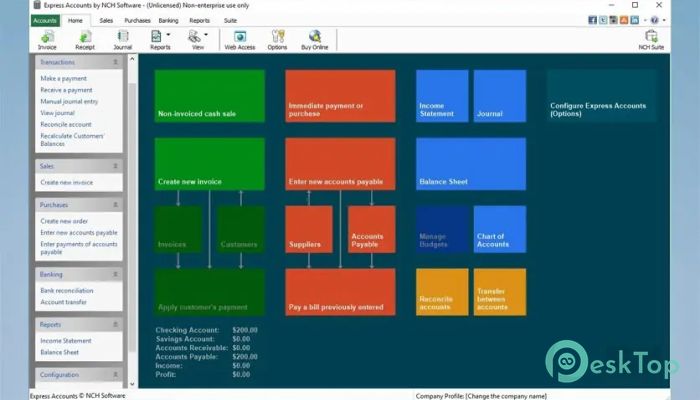This screenshot has width=700, height=400.
Task: Click the help question mark icon
Action: tap(654, 20)
